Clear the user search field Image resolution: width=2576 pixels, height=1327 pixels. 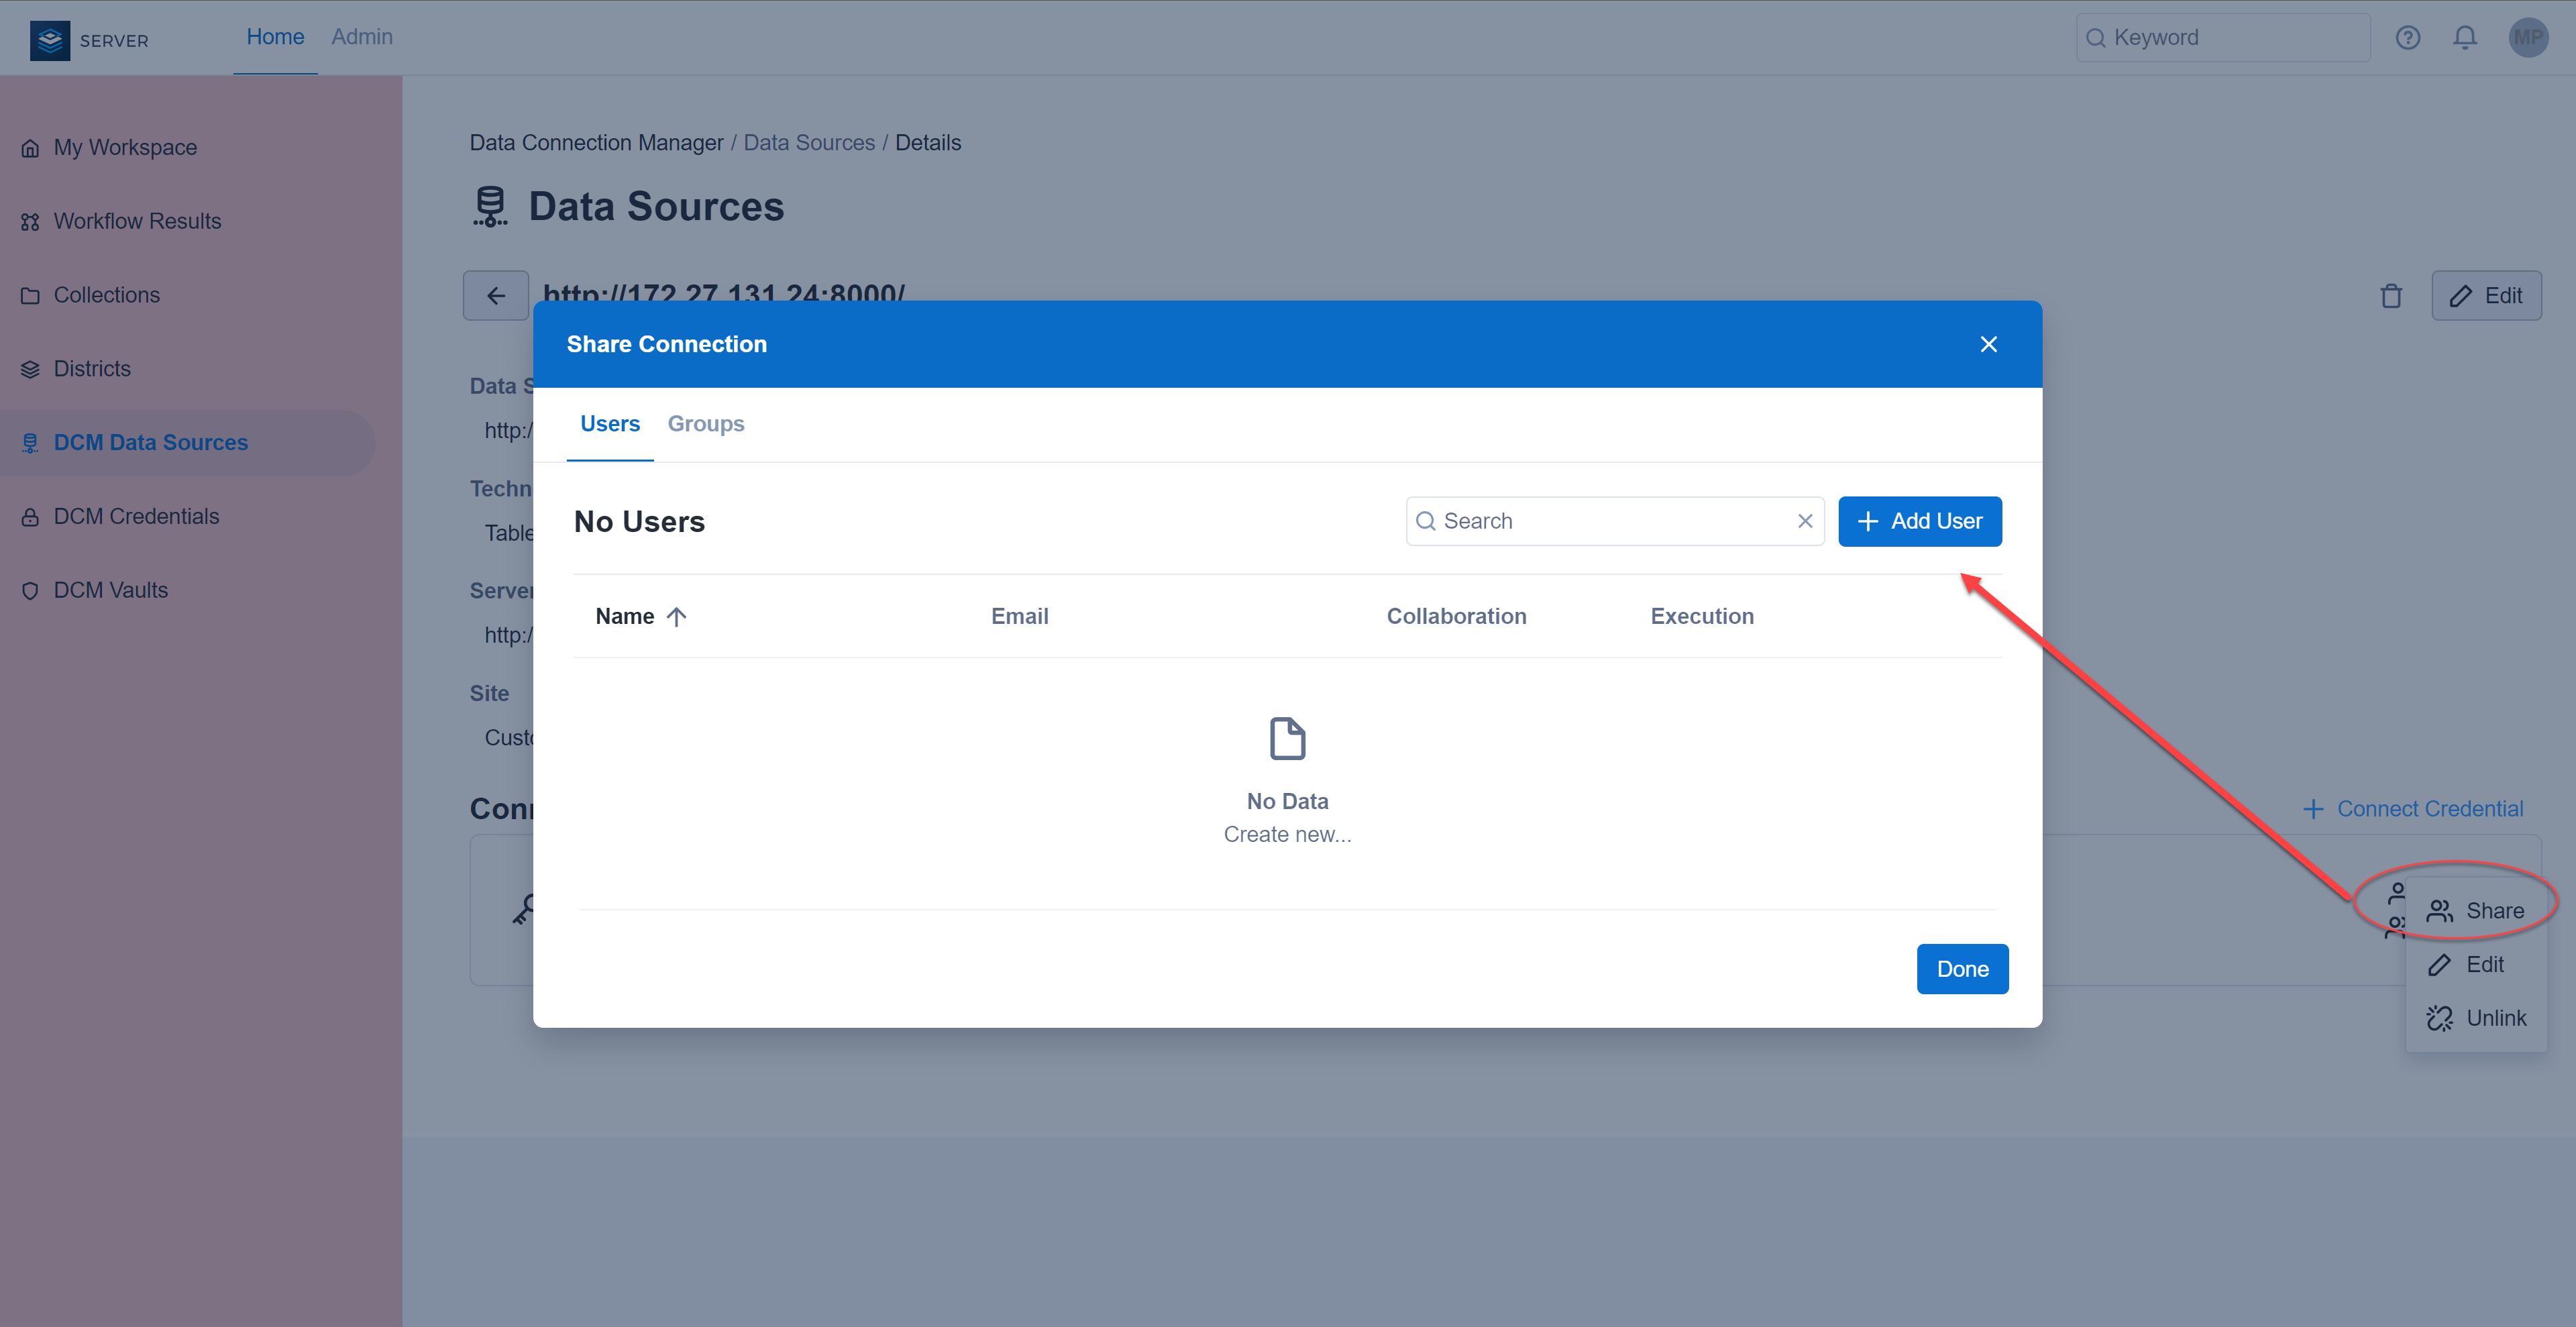(1805, 521)
